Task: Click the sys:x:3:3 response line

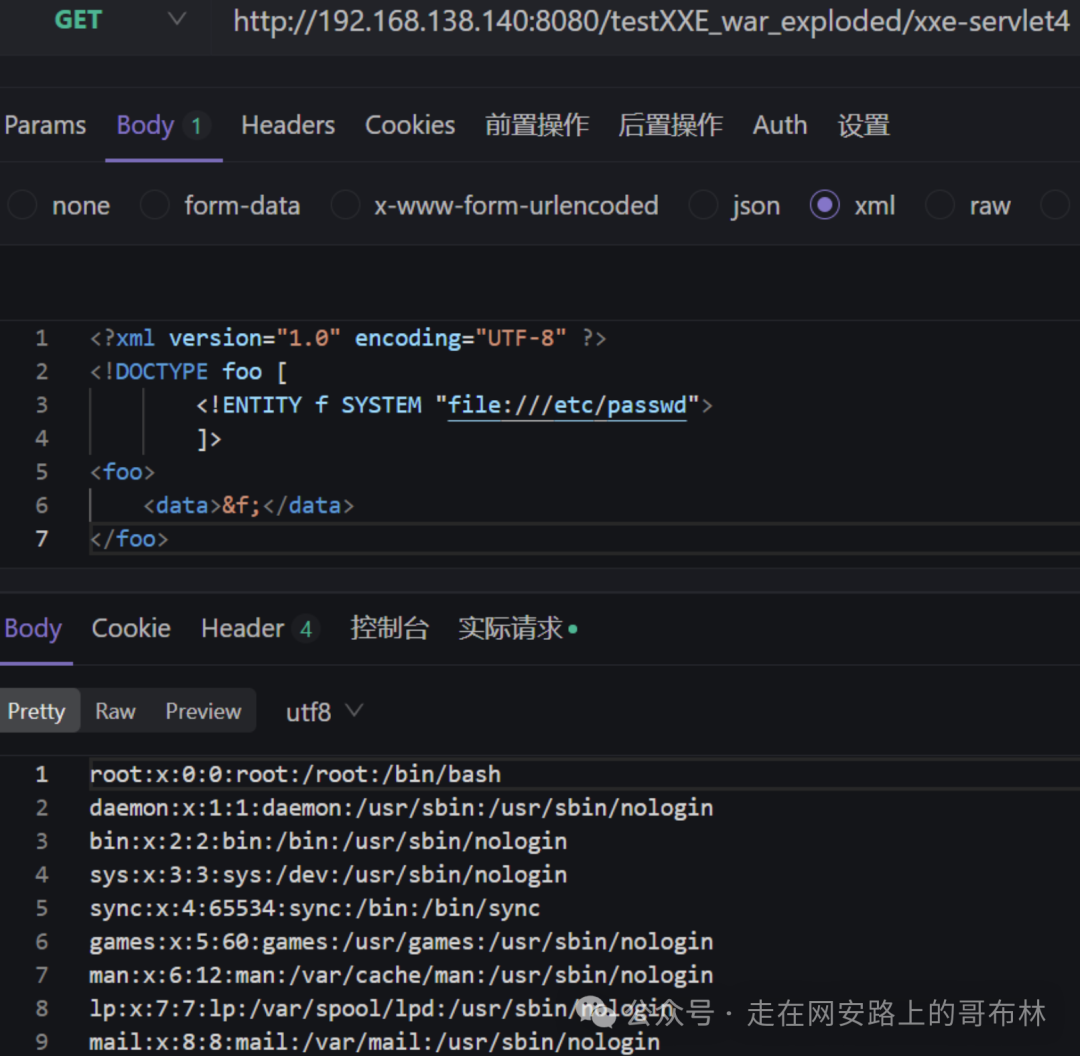Action: point(328,875)
